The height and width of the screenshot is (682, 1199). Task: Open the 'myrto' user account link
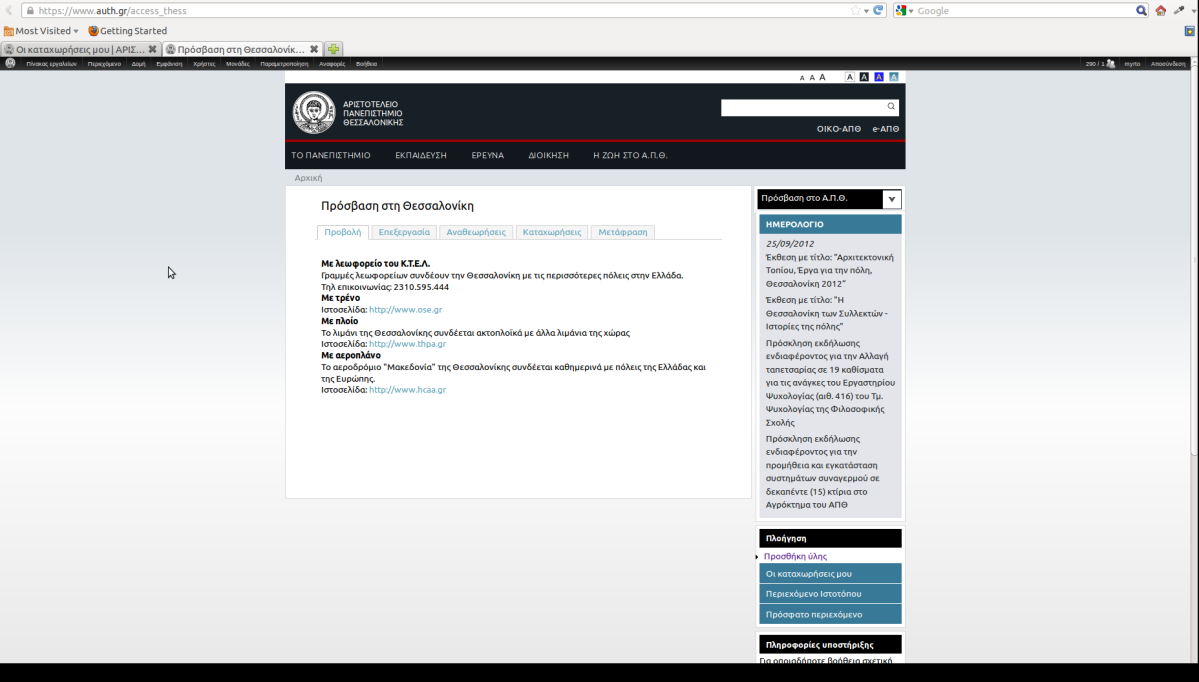click(x=1132, y=64)
